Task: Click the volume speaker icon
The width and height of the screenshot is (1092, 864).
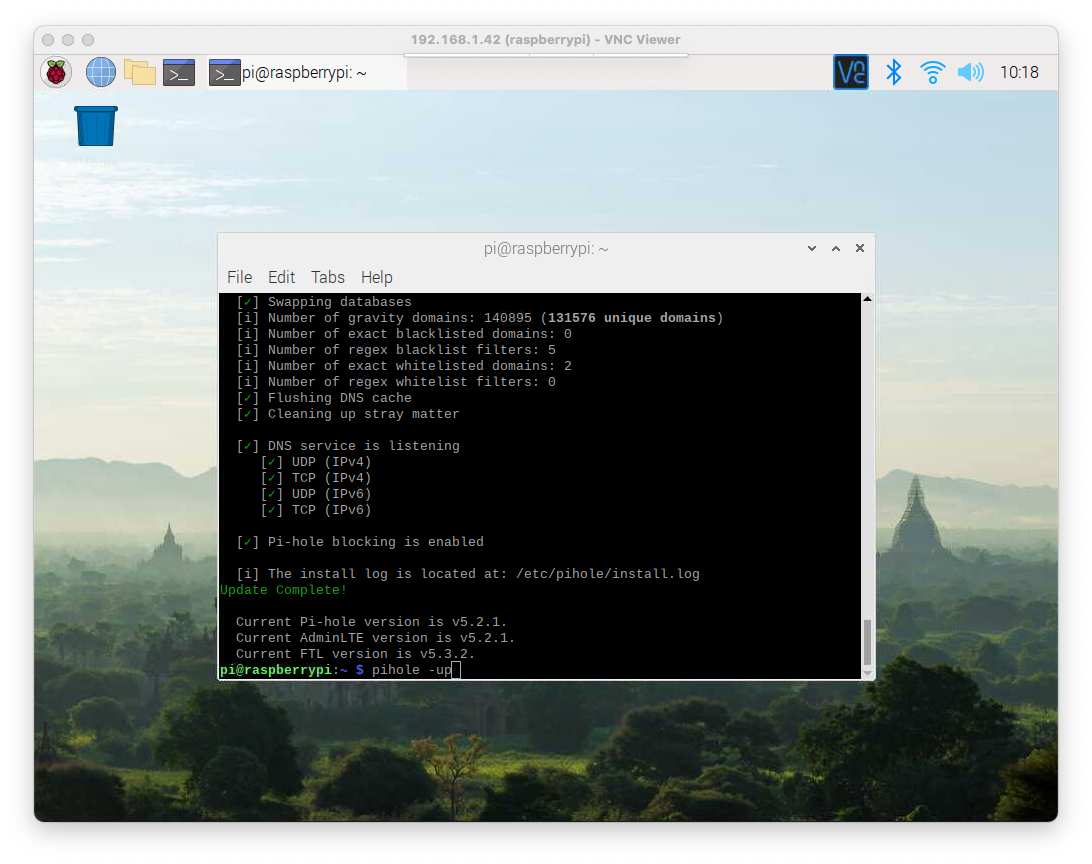Action: (x=970, y=72)
